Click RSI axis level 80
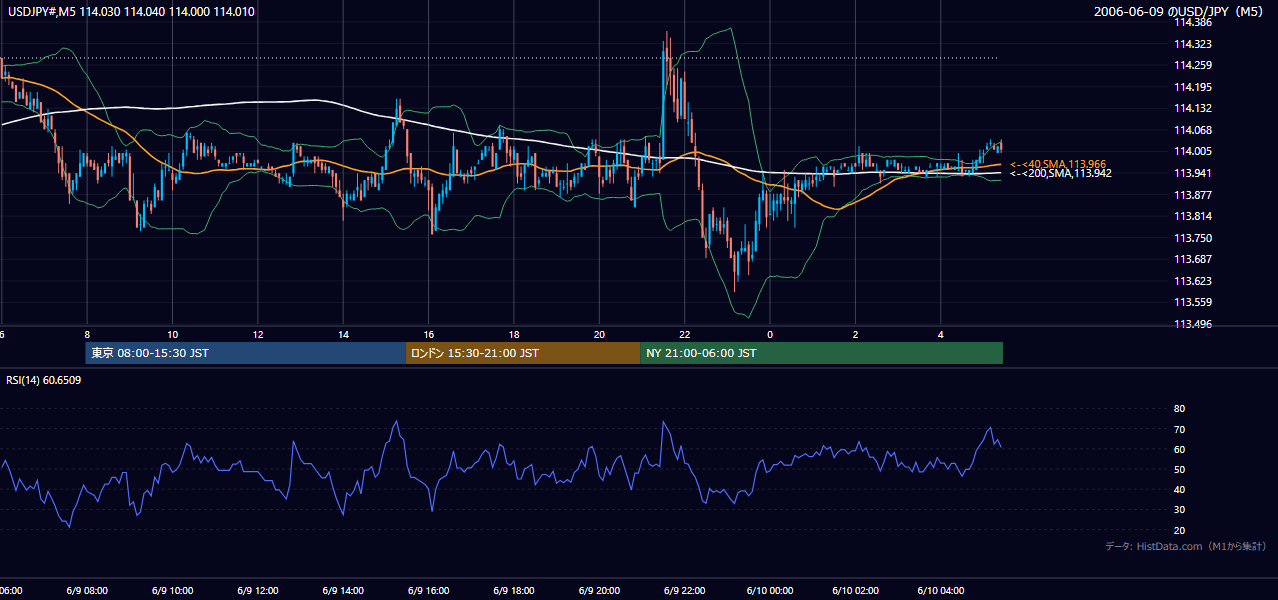 [1179, 409]
